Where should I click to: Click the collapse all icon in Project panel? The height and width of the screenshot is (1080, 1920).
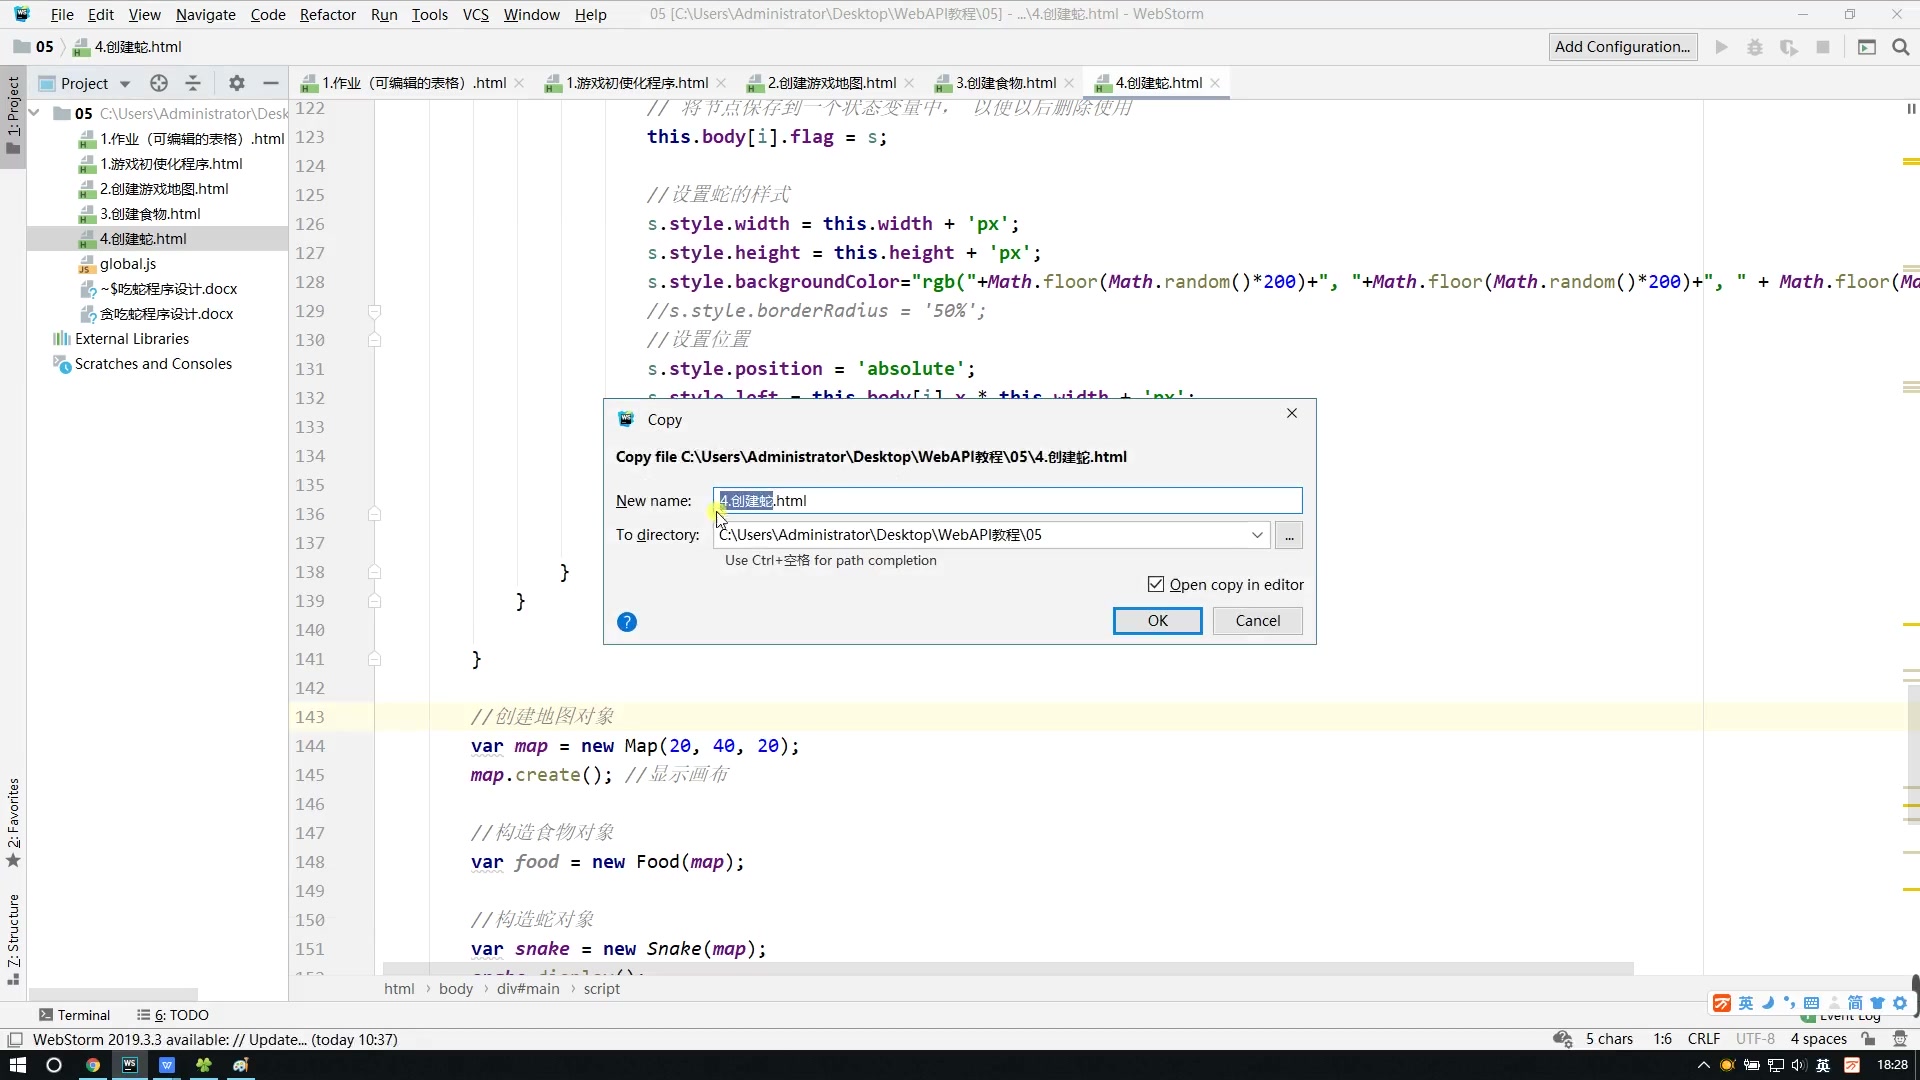click(193, 83)
